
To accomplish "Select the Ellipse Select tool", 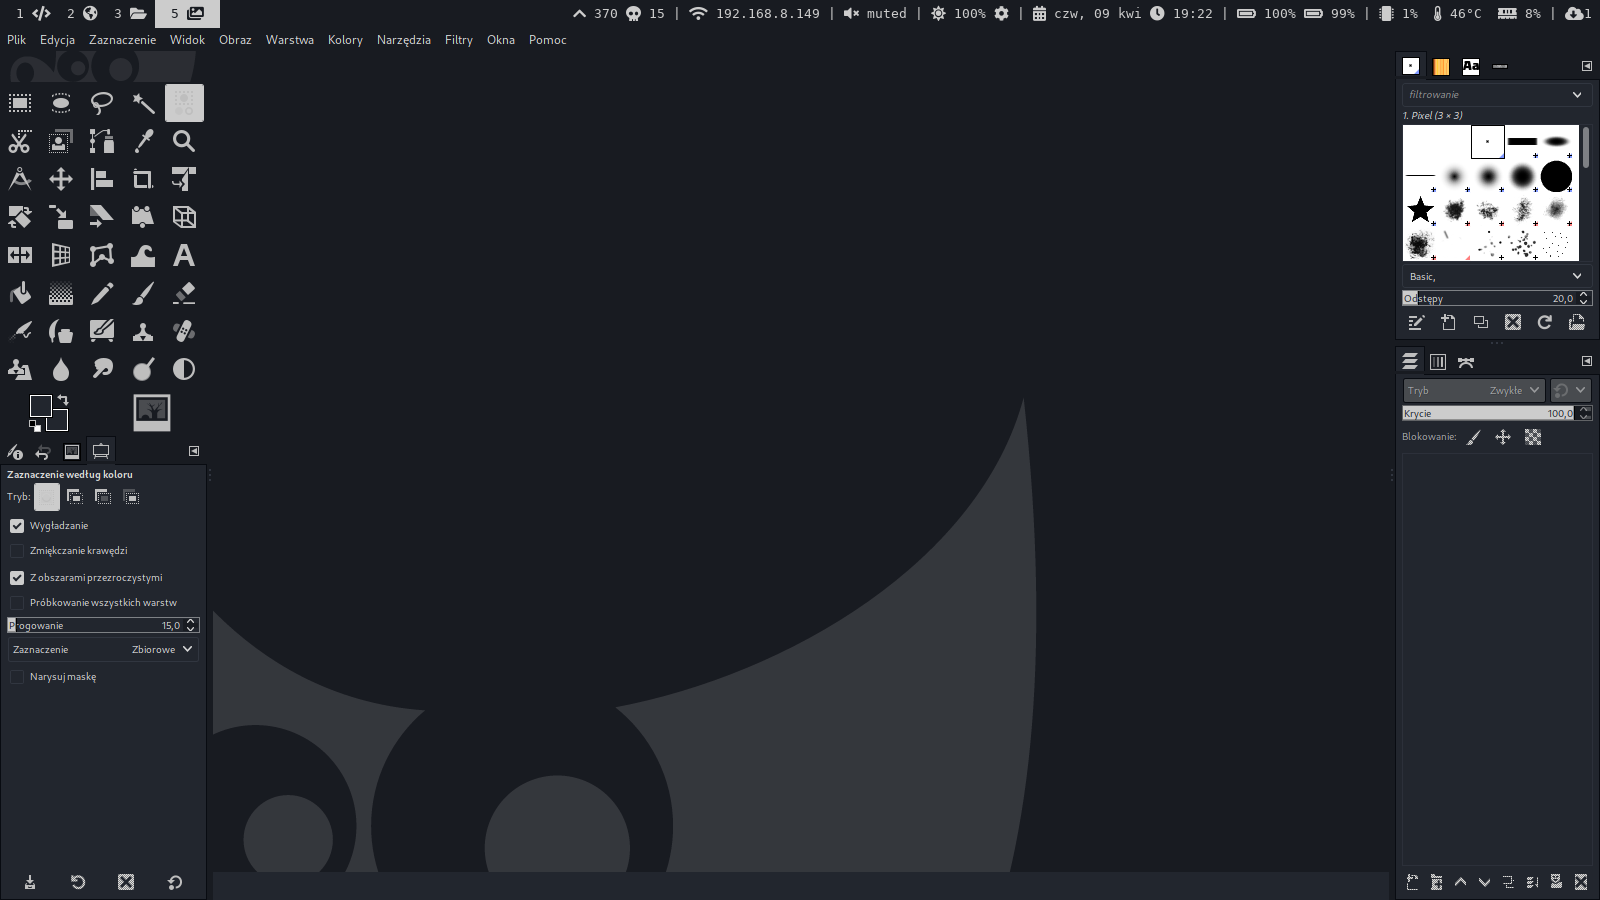I will click(61, 103).
